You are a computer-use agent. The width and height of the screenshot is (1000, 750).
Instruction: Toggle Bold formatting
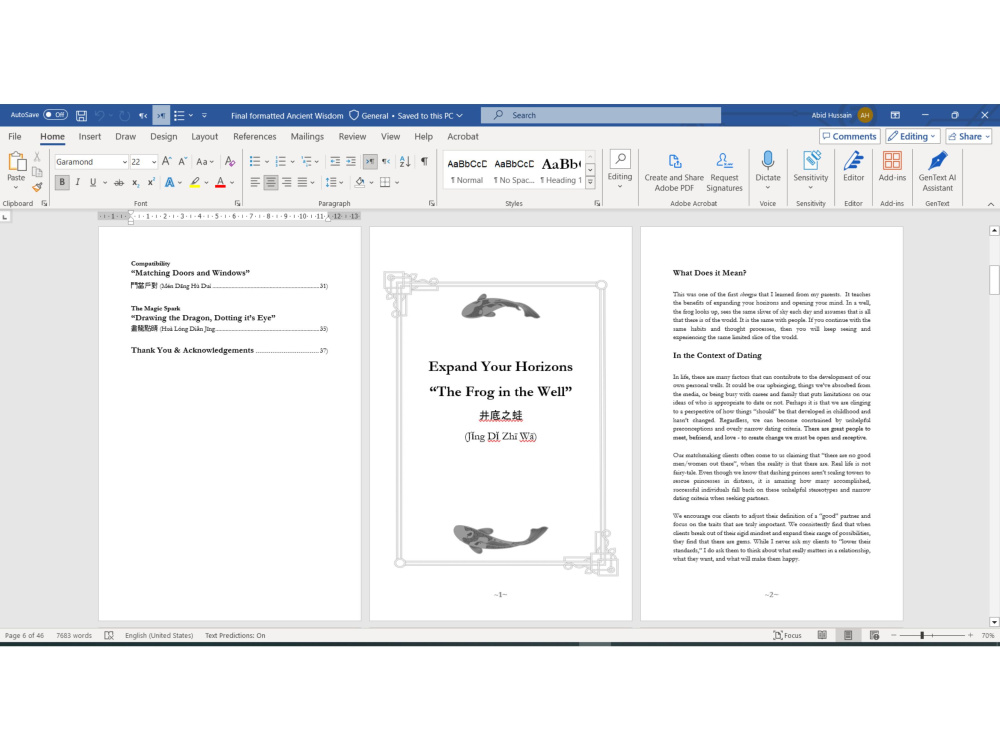62,182
